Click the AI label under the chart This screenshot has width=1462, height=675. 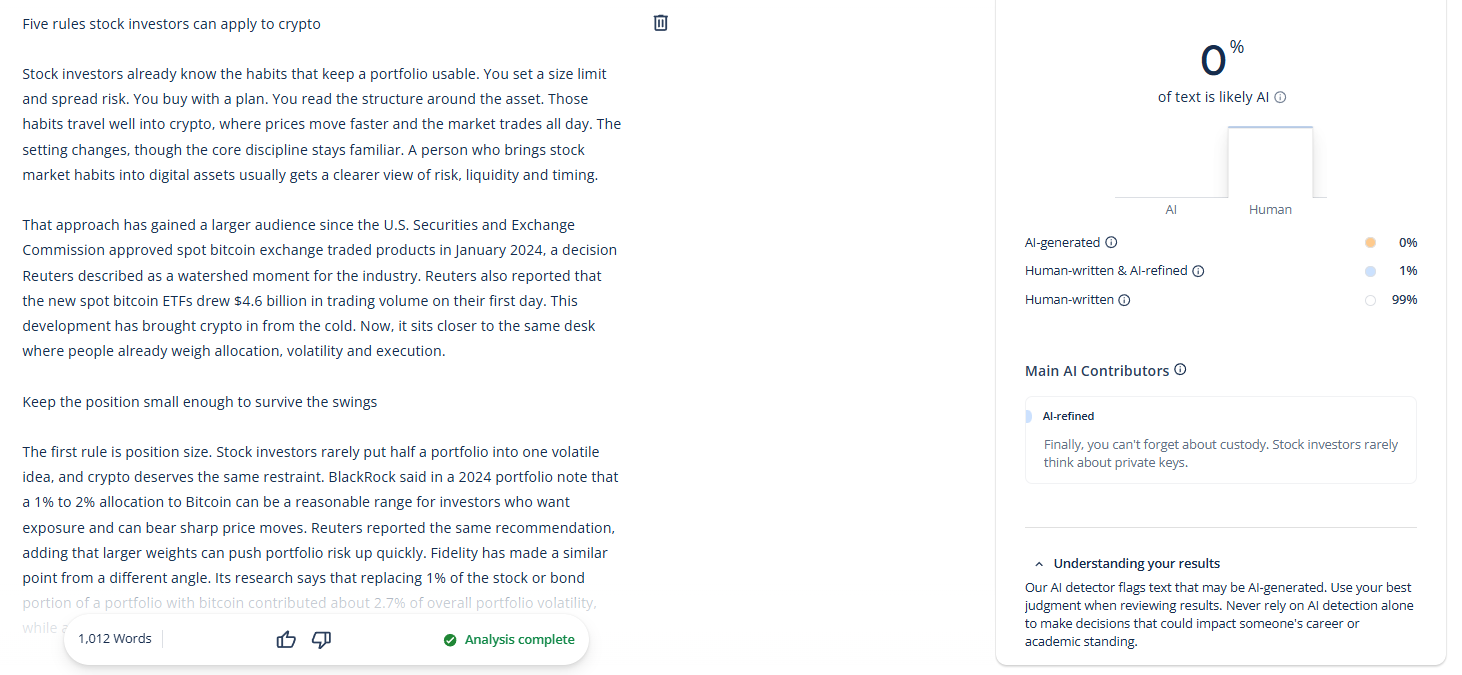click(1171, 210)
